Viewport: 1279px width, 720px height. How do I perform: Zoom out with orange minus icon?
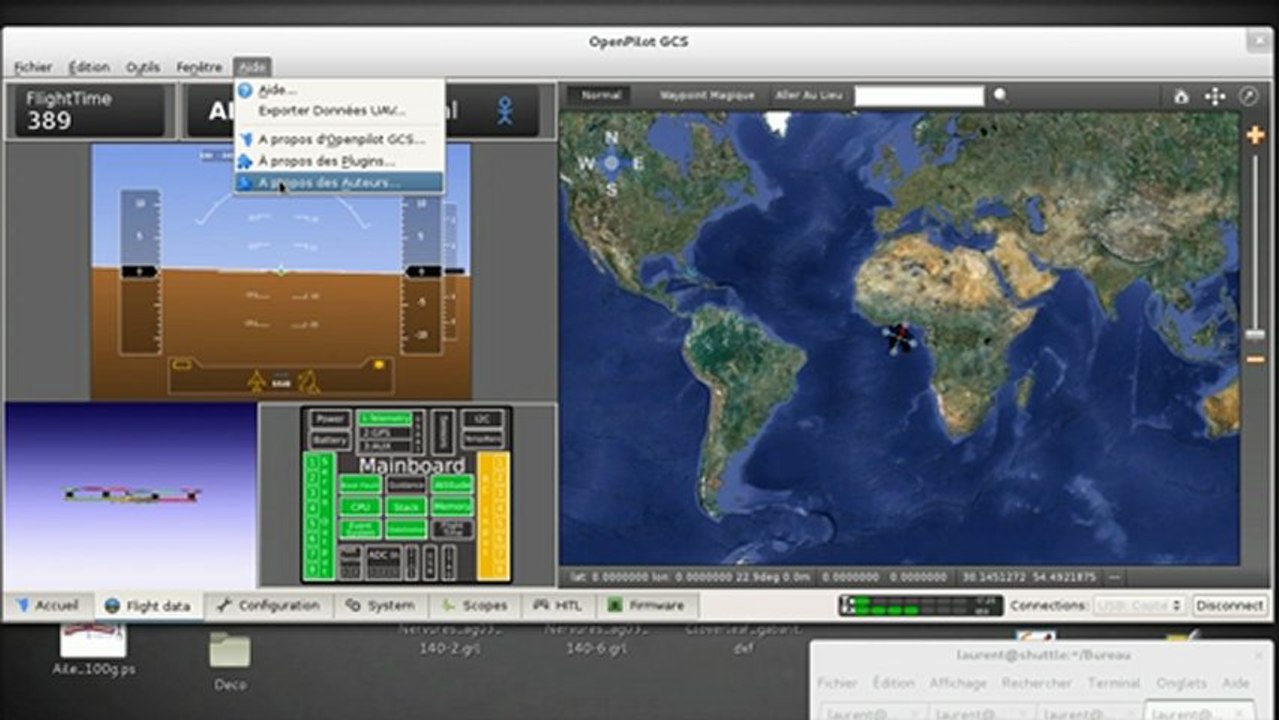click(x=1256, y=359)
